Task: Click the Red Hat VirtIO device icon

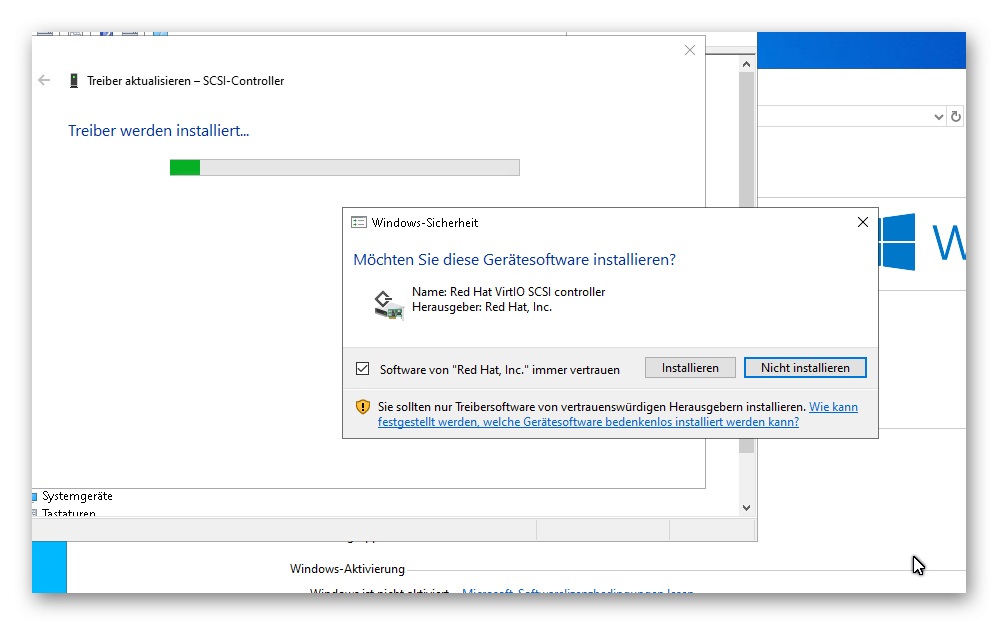Action: coord(388,304)
